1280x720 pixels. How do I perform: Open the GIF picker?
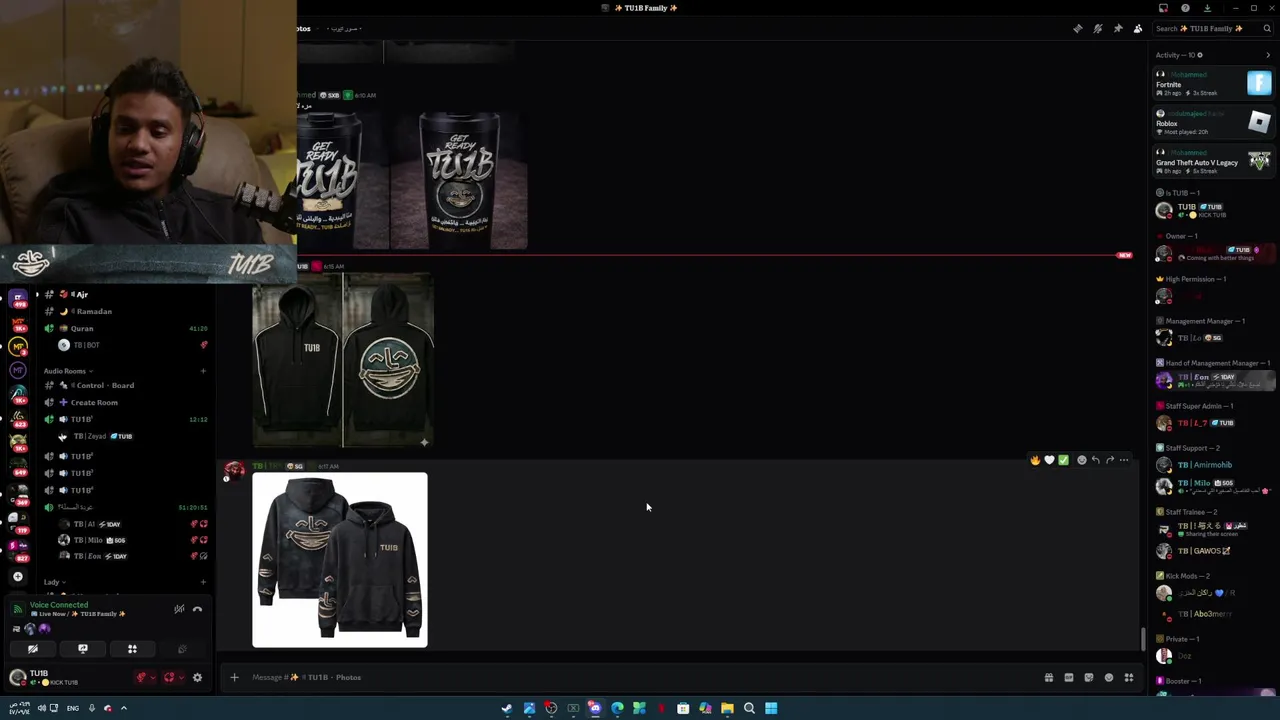click(1069, 677)
